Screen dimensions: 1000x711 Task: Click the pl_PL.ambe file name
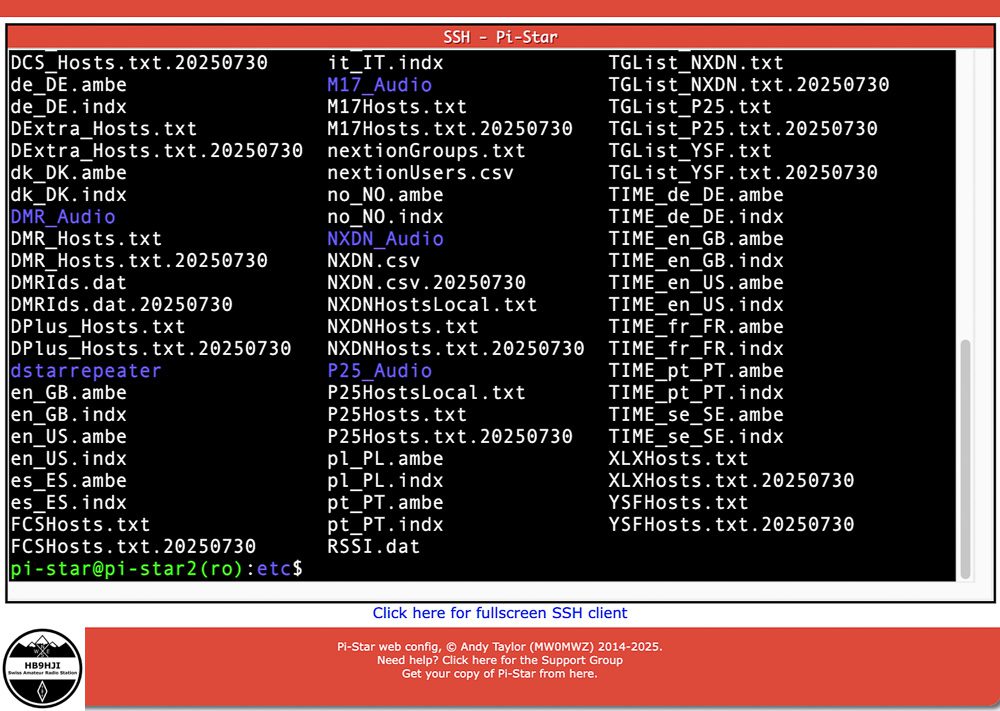coord(385,458)
